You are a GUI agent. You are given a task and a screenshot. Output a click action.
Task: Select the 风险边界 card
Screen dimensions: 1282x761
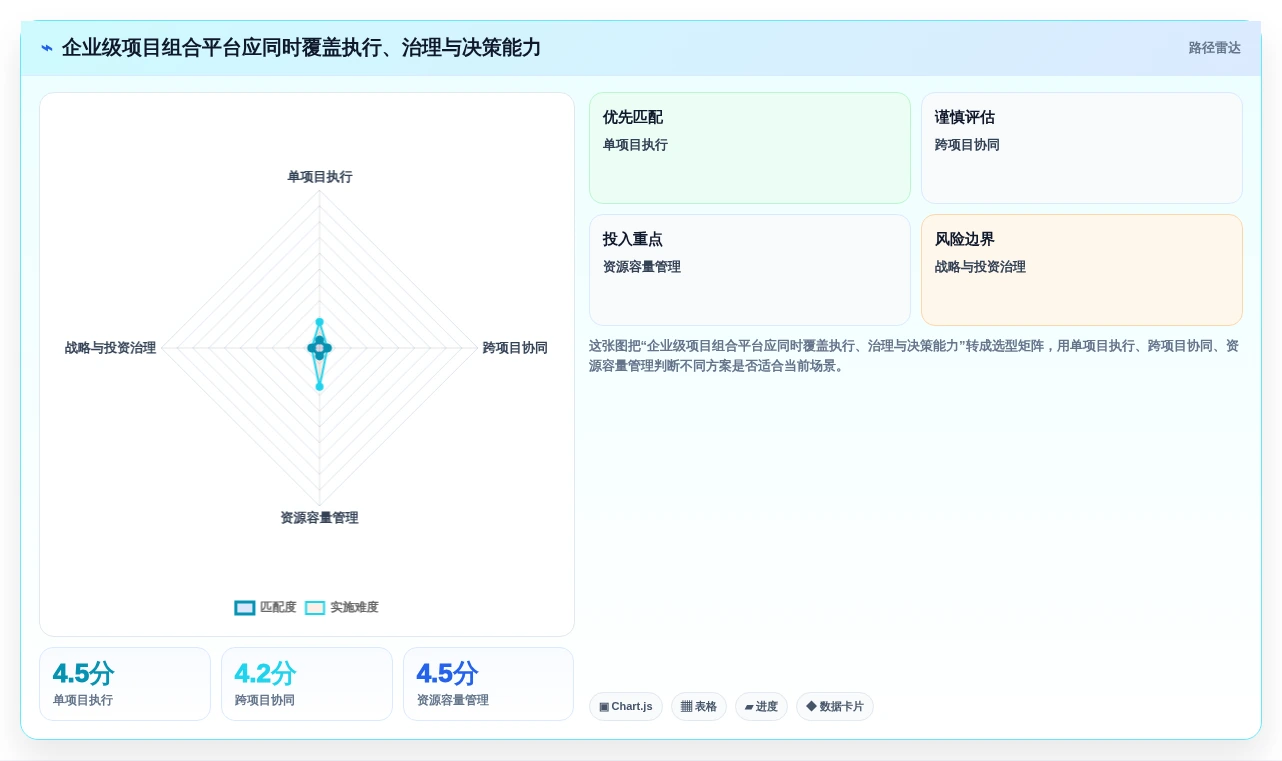click(x=1082, y=270)
